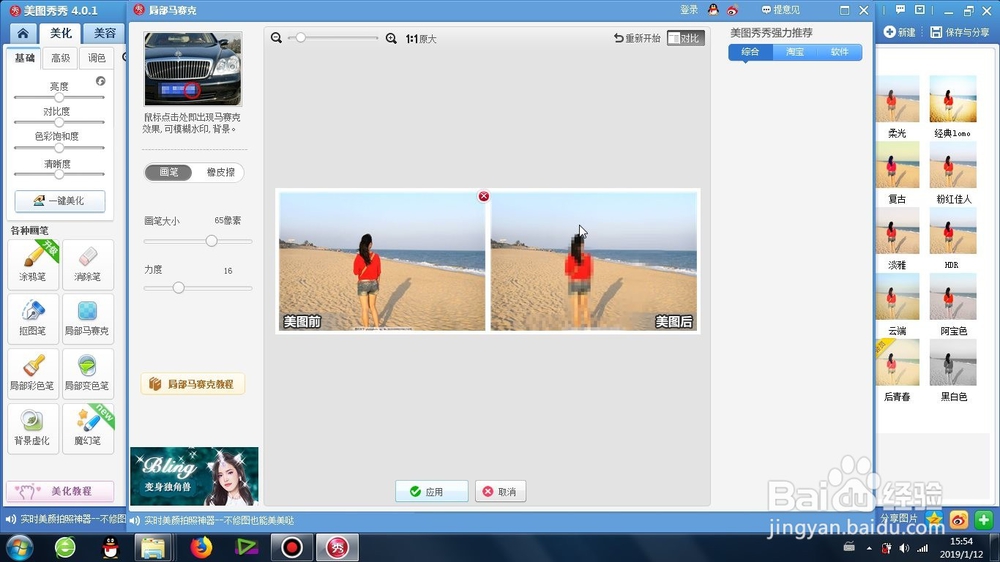Click the Weibo share icon at bottom right
1000x562 pixels.
pyautogui.click(x=959, y=520)
